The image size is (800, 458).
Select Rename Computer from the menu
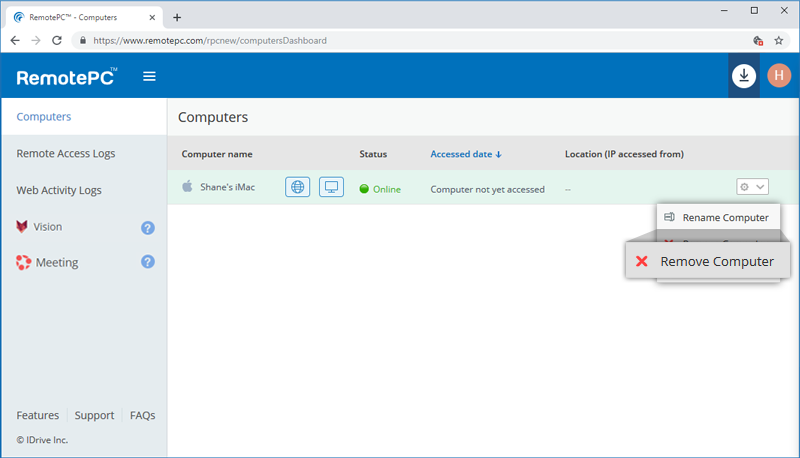(718, 217)
